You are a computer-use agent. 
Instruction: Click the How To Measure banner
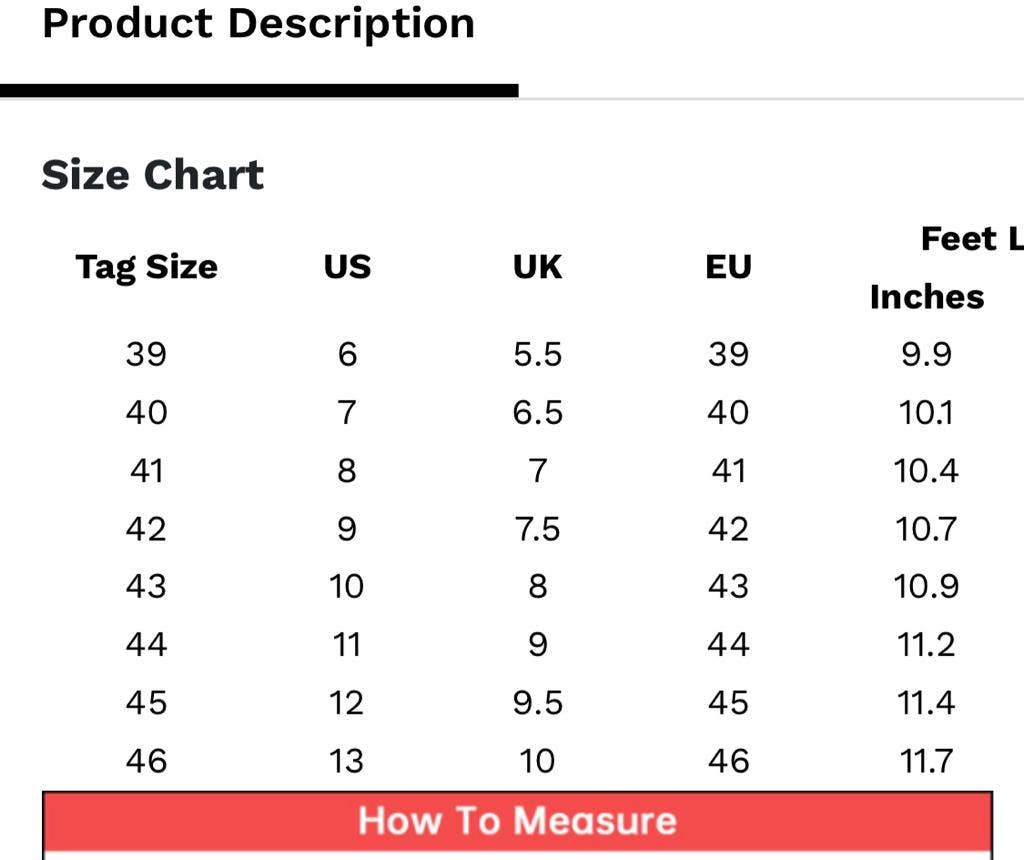[517, 821]
